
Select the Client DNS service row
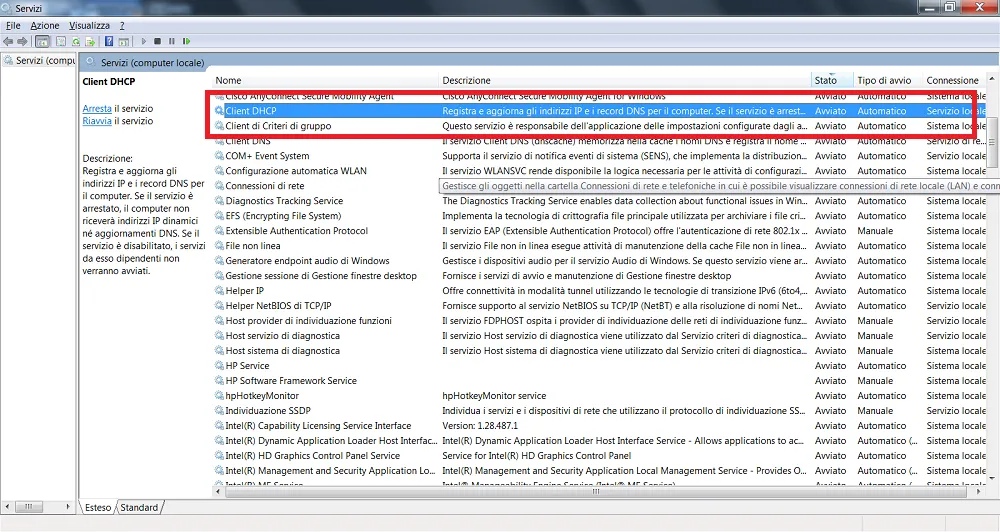tap(599, 141)
